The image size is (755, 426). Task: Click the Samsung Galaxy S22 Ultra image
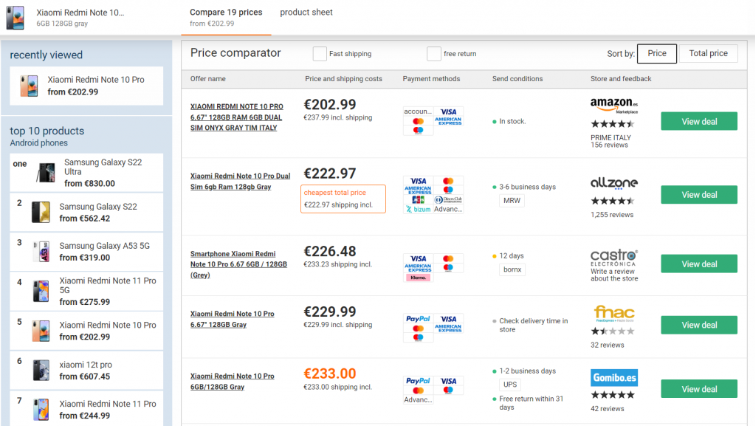[46, 173]
